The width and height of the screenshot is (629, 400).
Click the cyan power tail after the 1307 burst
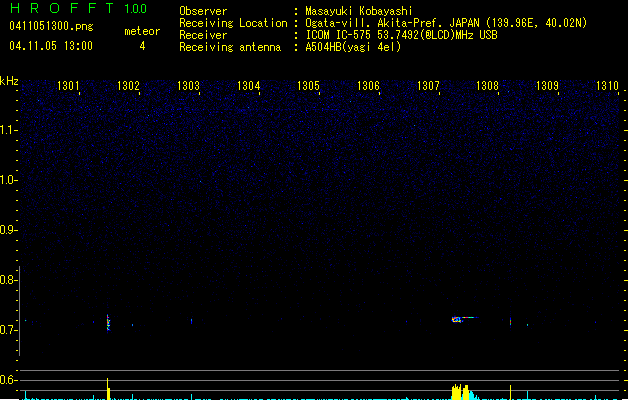[x=474, y=395]
